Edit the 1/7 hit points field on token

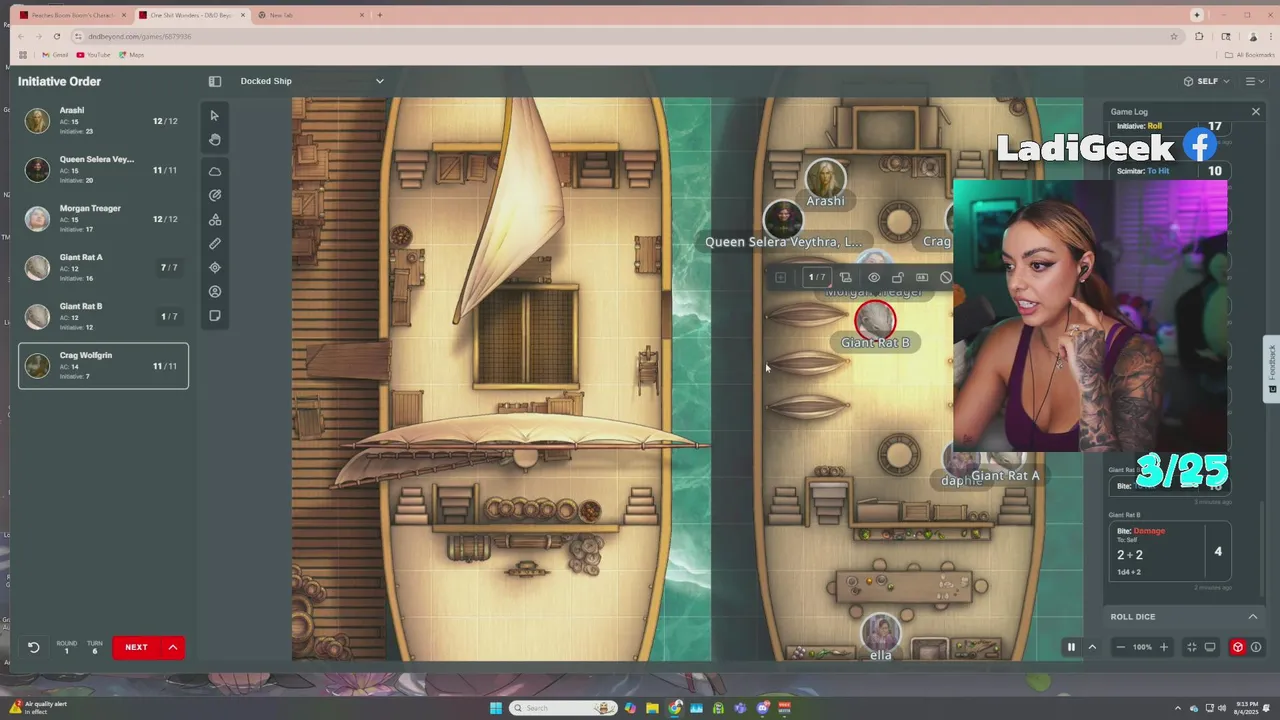(817, 277)
